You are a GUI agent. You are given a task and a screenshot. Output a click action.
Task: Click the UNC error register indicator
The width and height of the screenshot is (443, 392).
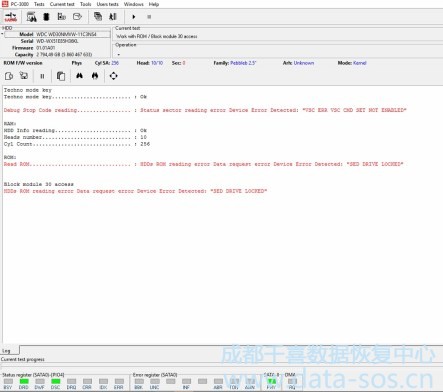pos(155,381)
